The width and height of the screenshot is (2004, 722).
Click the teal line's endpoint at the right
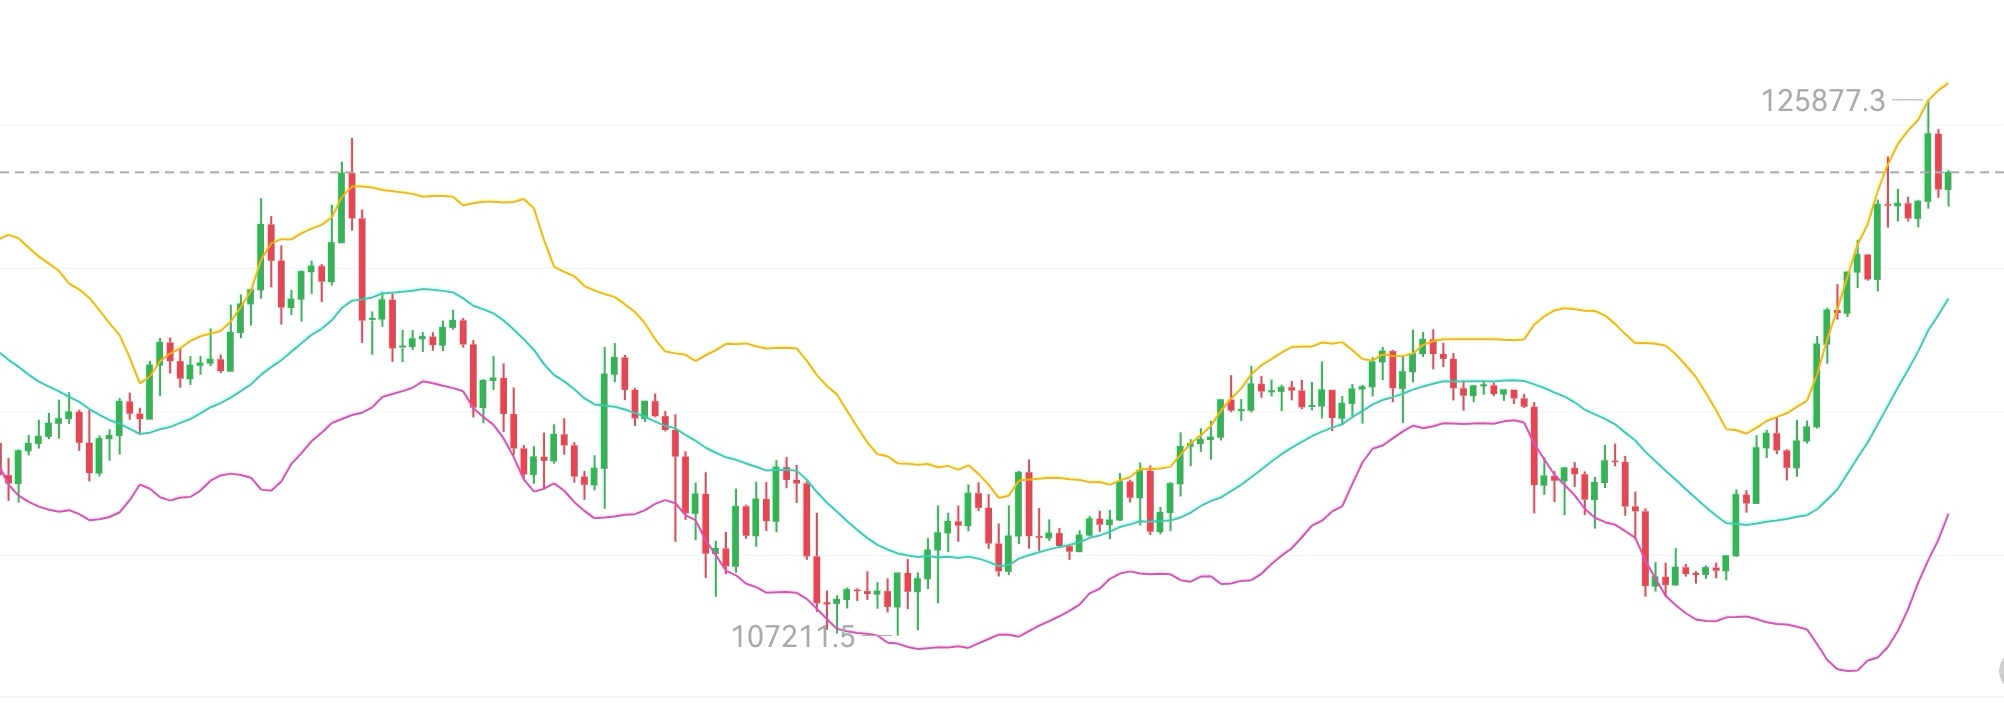(x=1948, y=299)
